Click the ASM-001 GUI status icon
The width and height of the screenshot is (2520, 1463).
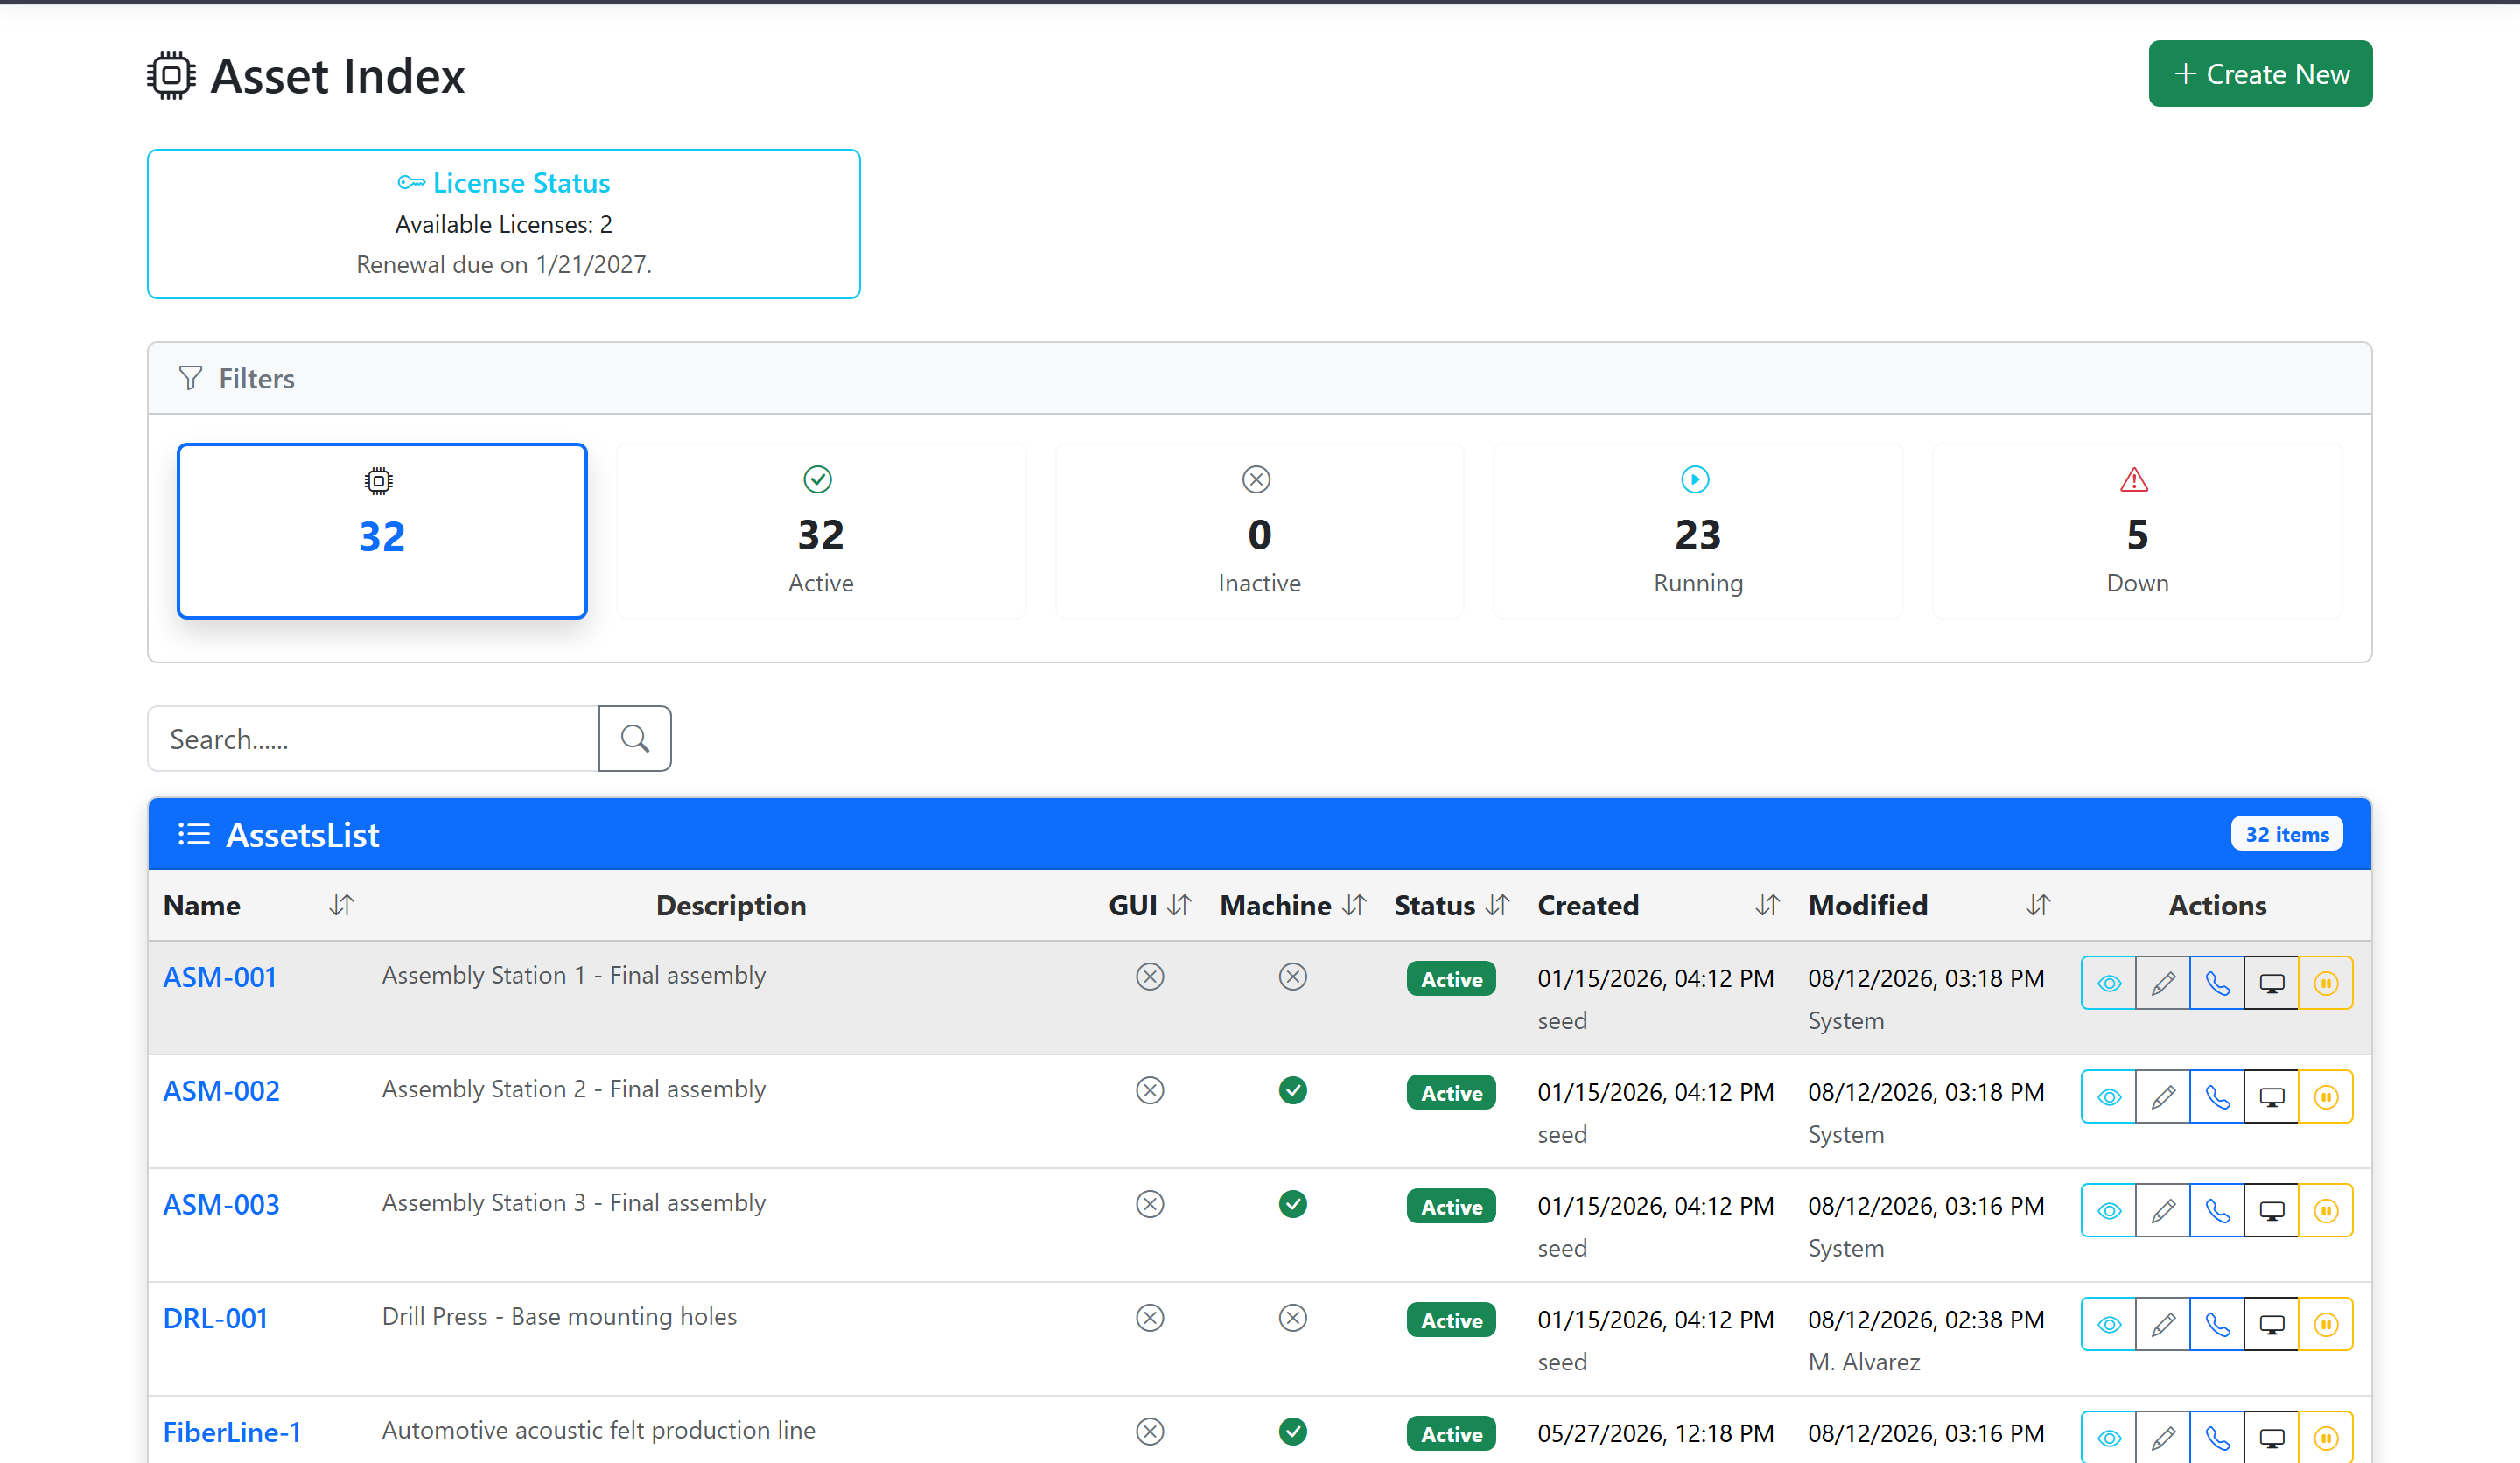tap(1150, 977)
